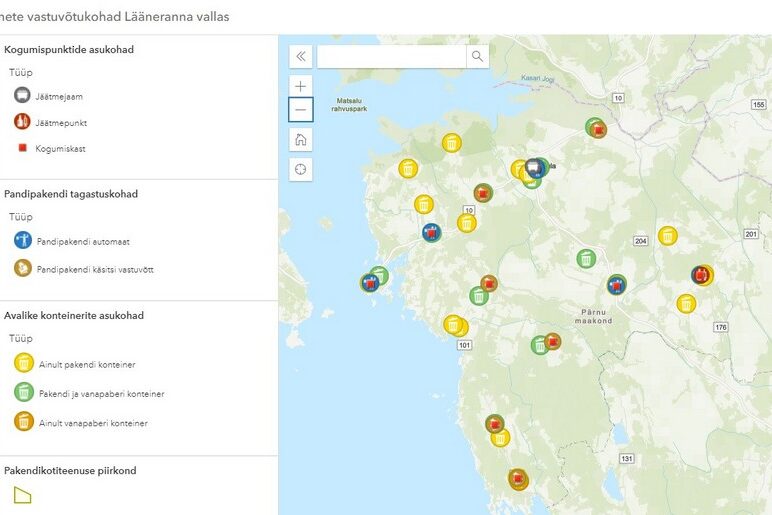Click the Jäätmepunkt legend icon
This screenshot has height=515, width=772.
(x=23, y=122)
